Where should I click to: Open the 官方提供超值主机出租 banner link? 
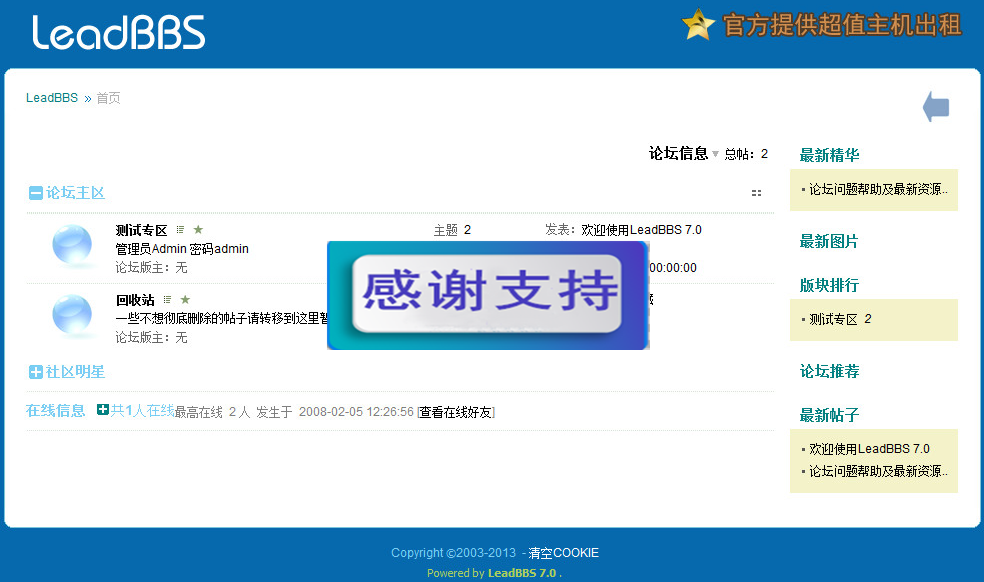(x=842, y=25)
